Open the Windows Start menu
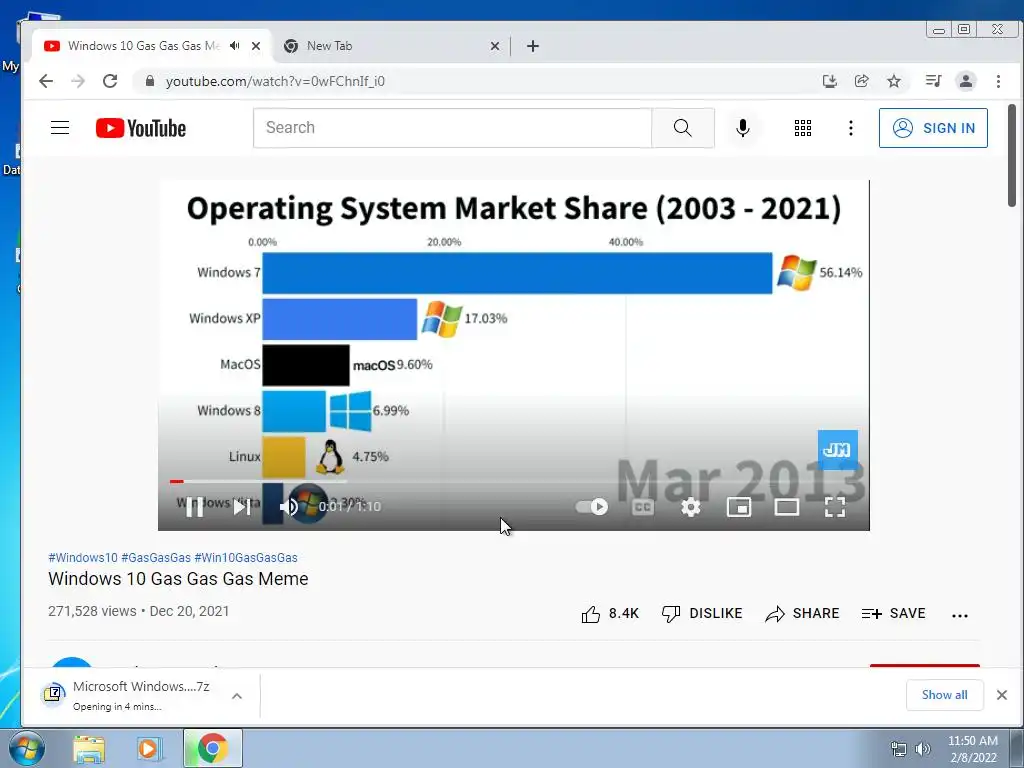 coord(26,748)
